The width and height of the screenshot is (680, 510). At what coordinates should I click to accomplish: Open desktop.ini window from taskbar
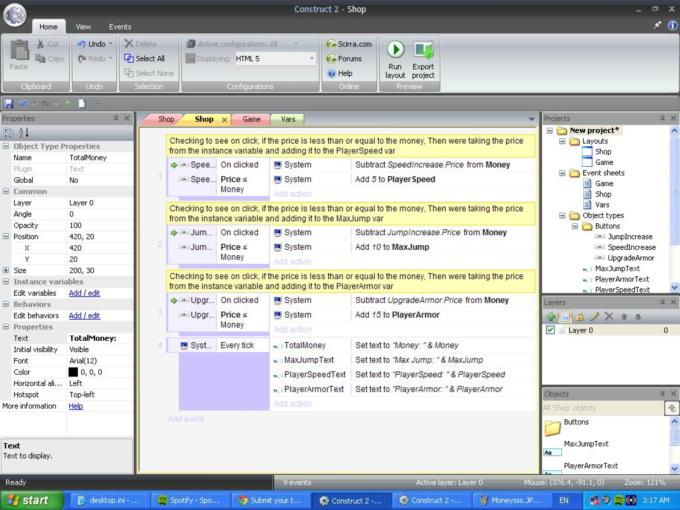tap(110, 500)
